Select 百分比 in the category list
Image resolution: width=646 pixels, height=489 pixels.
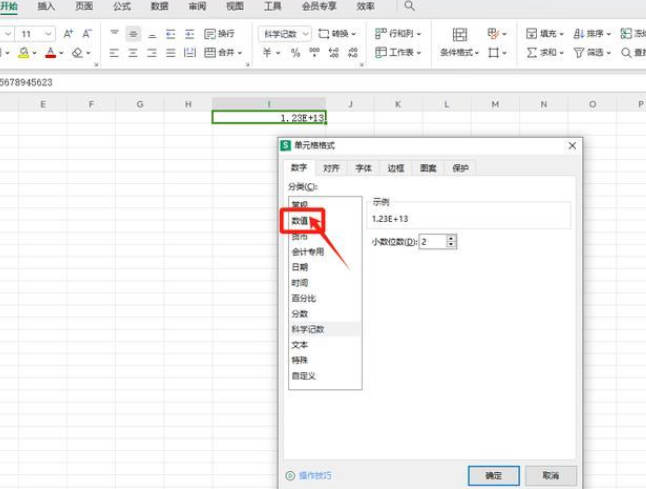point(304,298)
